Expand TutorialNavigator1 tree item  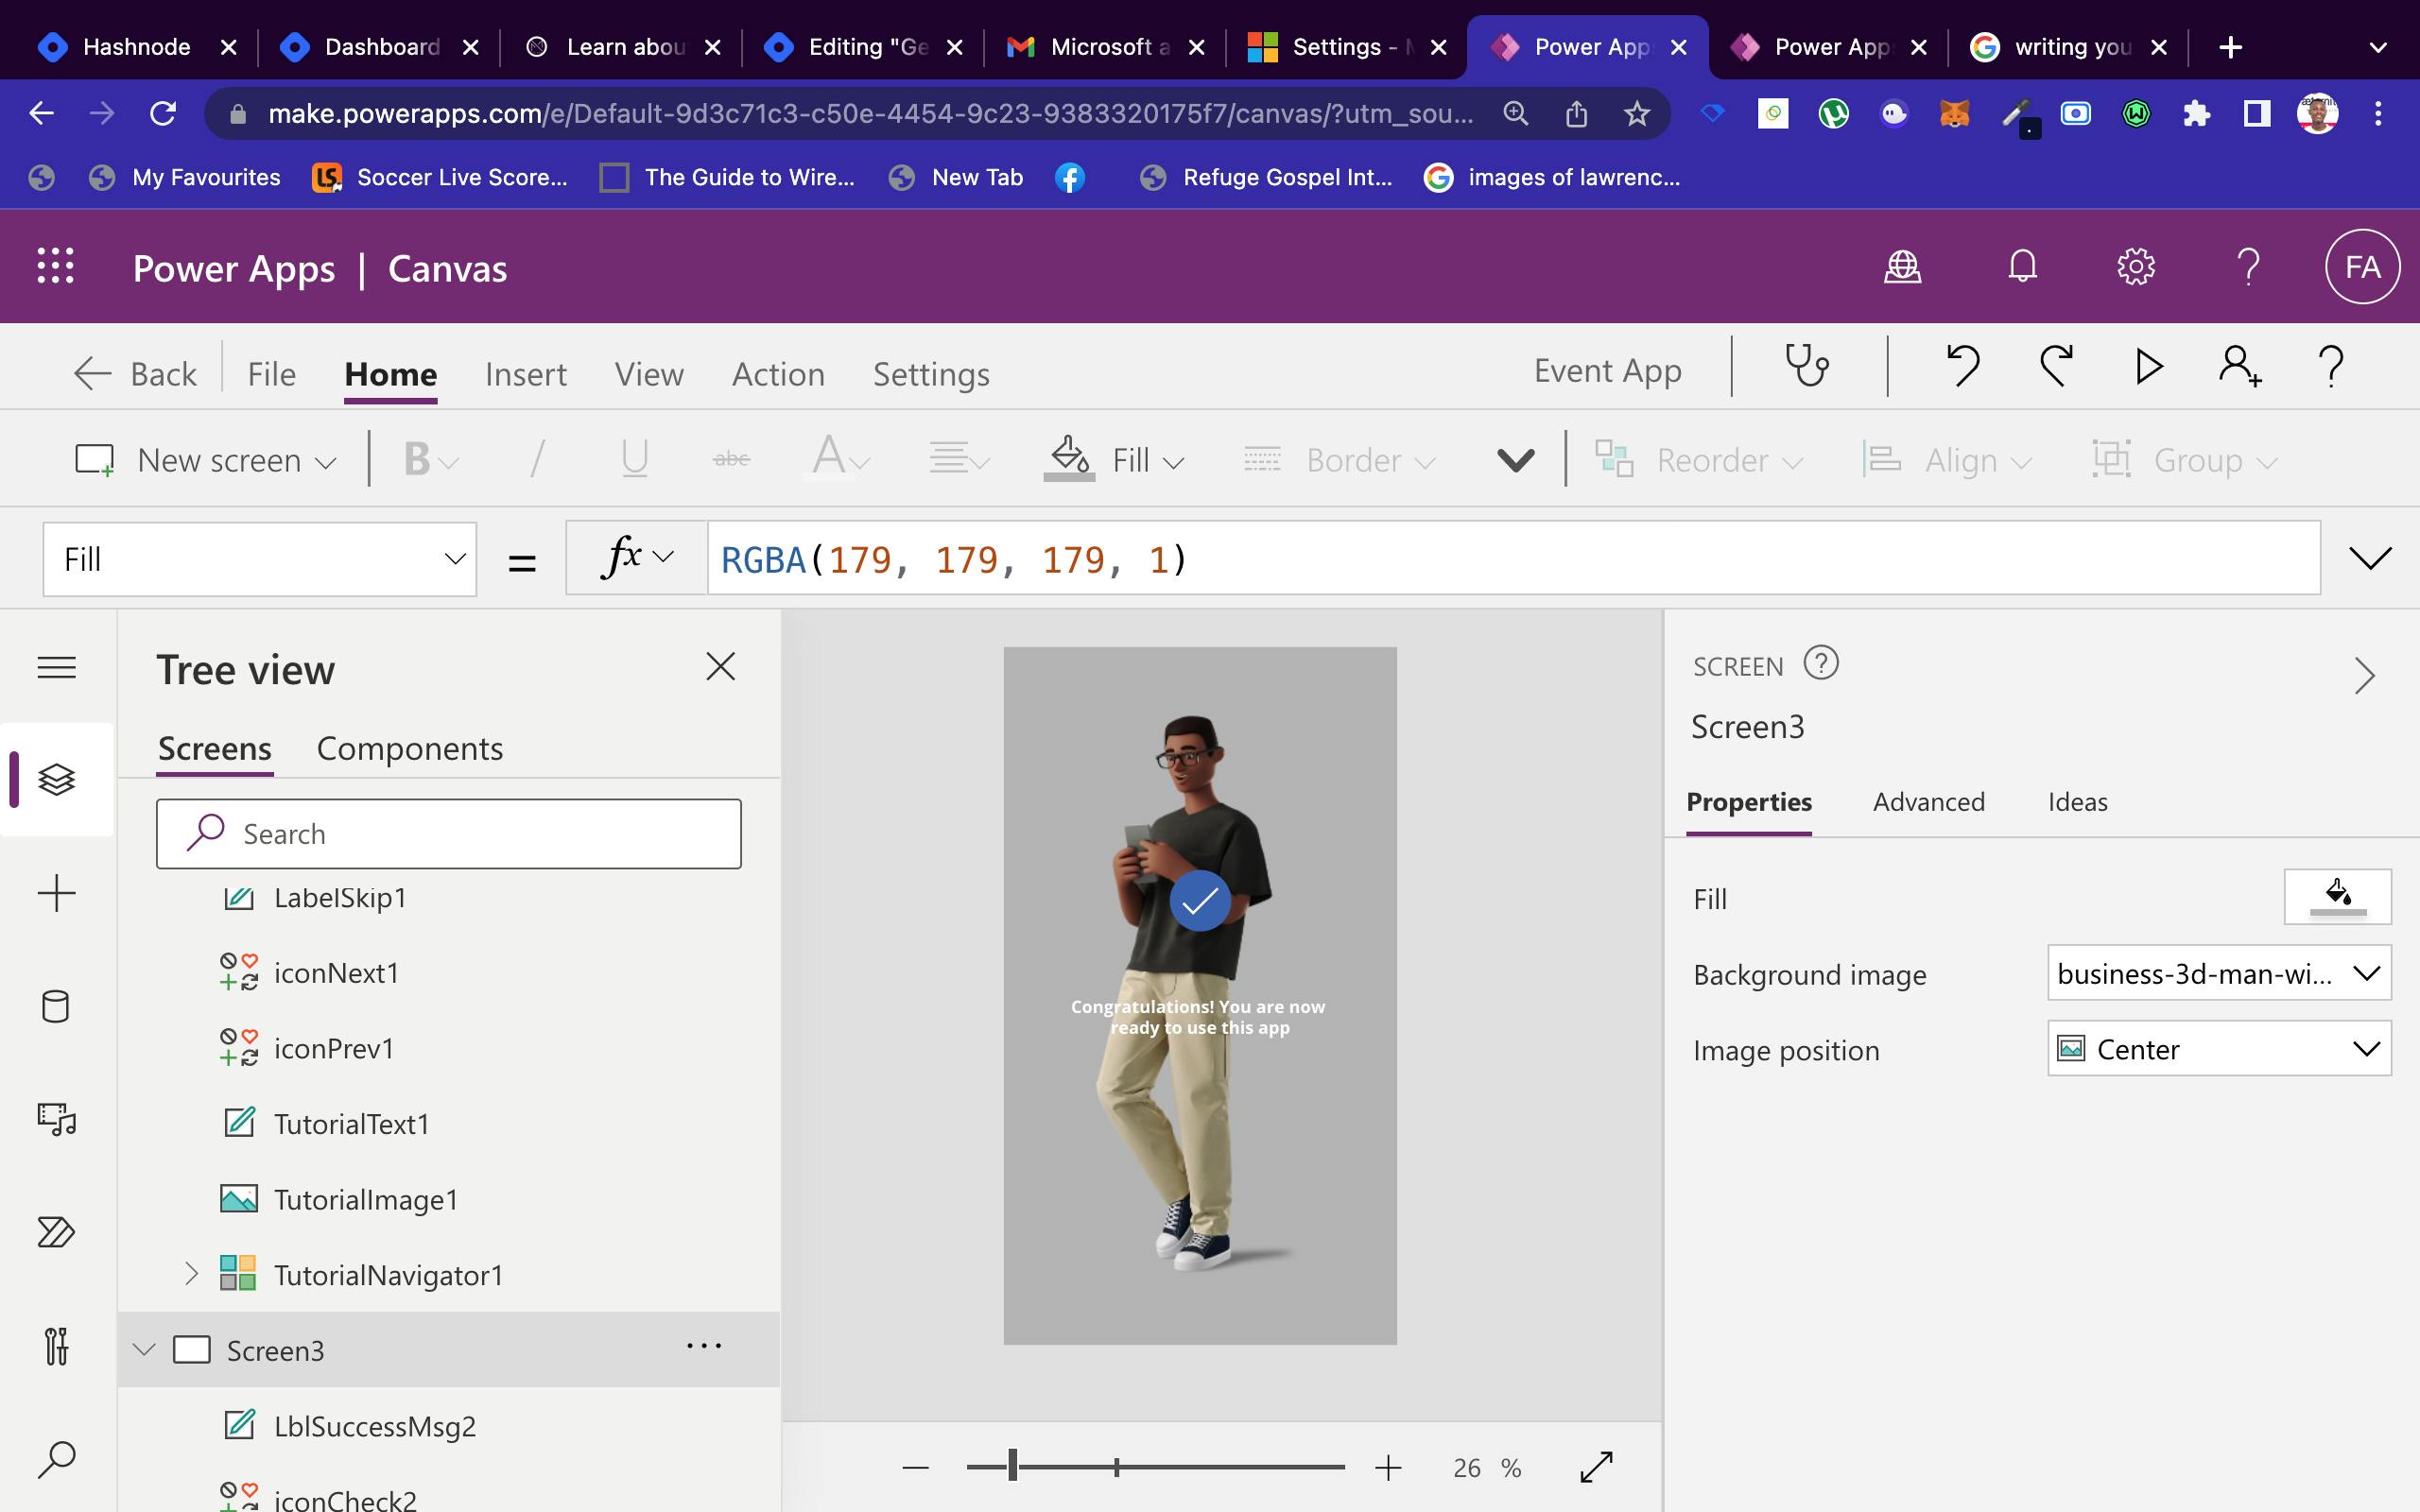tap(190, 1273)
